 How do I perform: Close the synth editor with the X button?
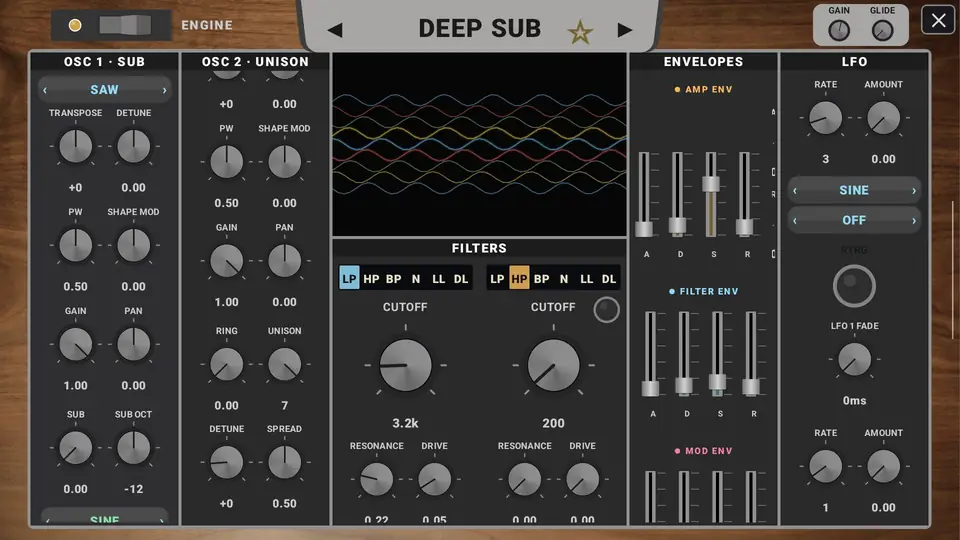coord(939,20)
